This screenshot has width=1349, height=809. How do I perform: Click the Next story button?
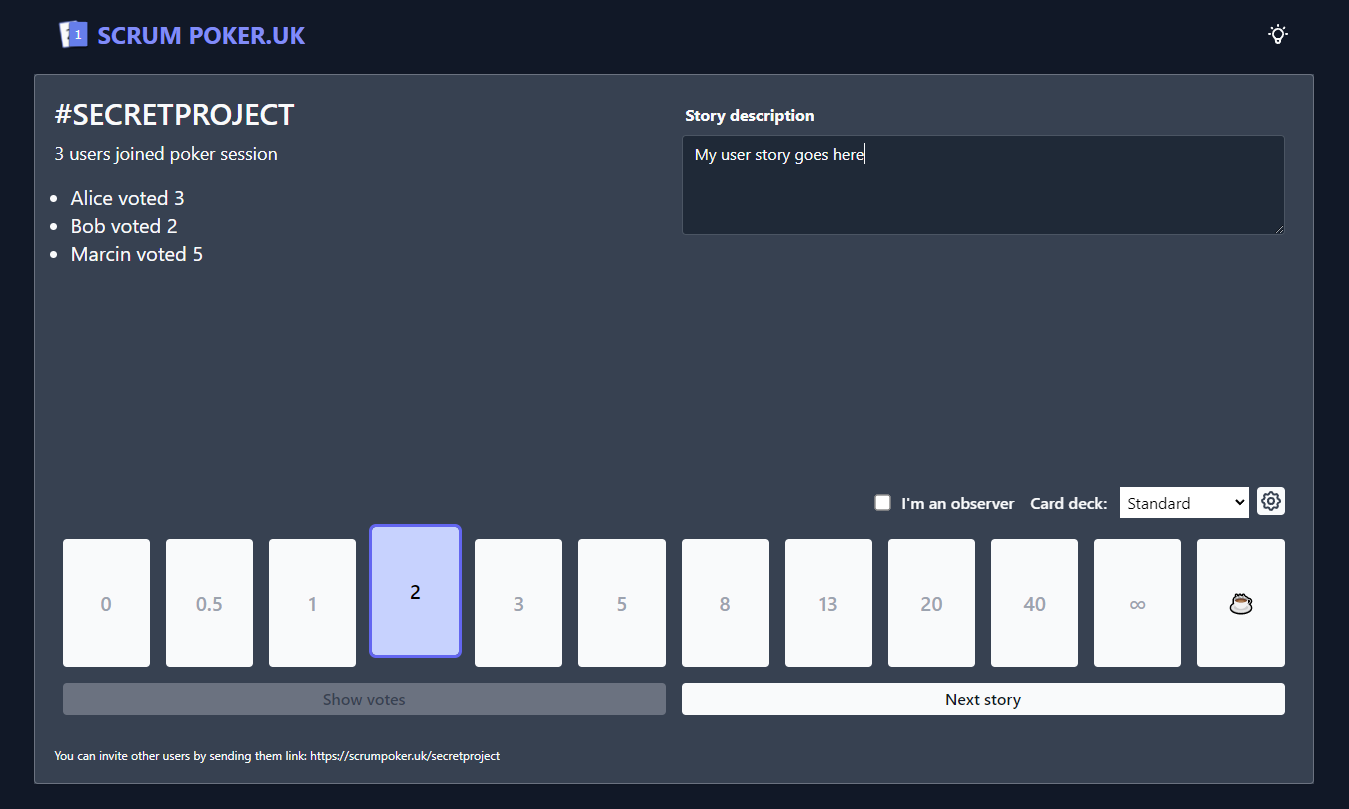click(983, 699)
